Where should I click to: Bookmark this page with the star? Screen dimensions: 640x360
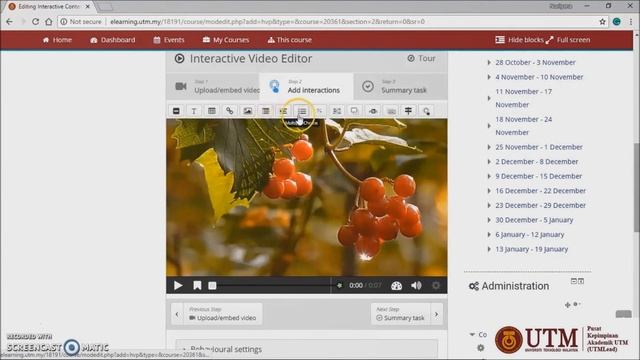point(602,22)
